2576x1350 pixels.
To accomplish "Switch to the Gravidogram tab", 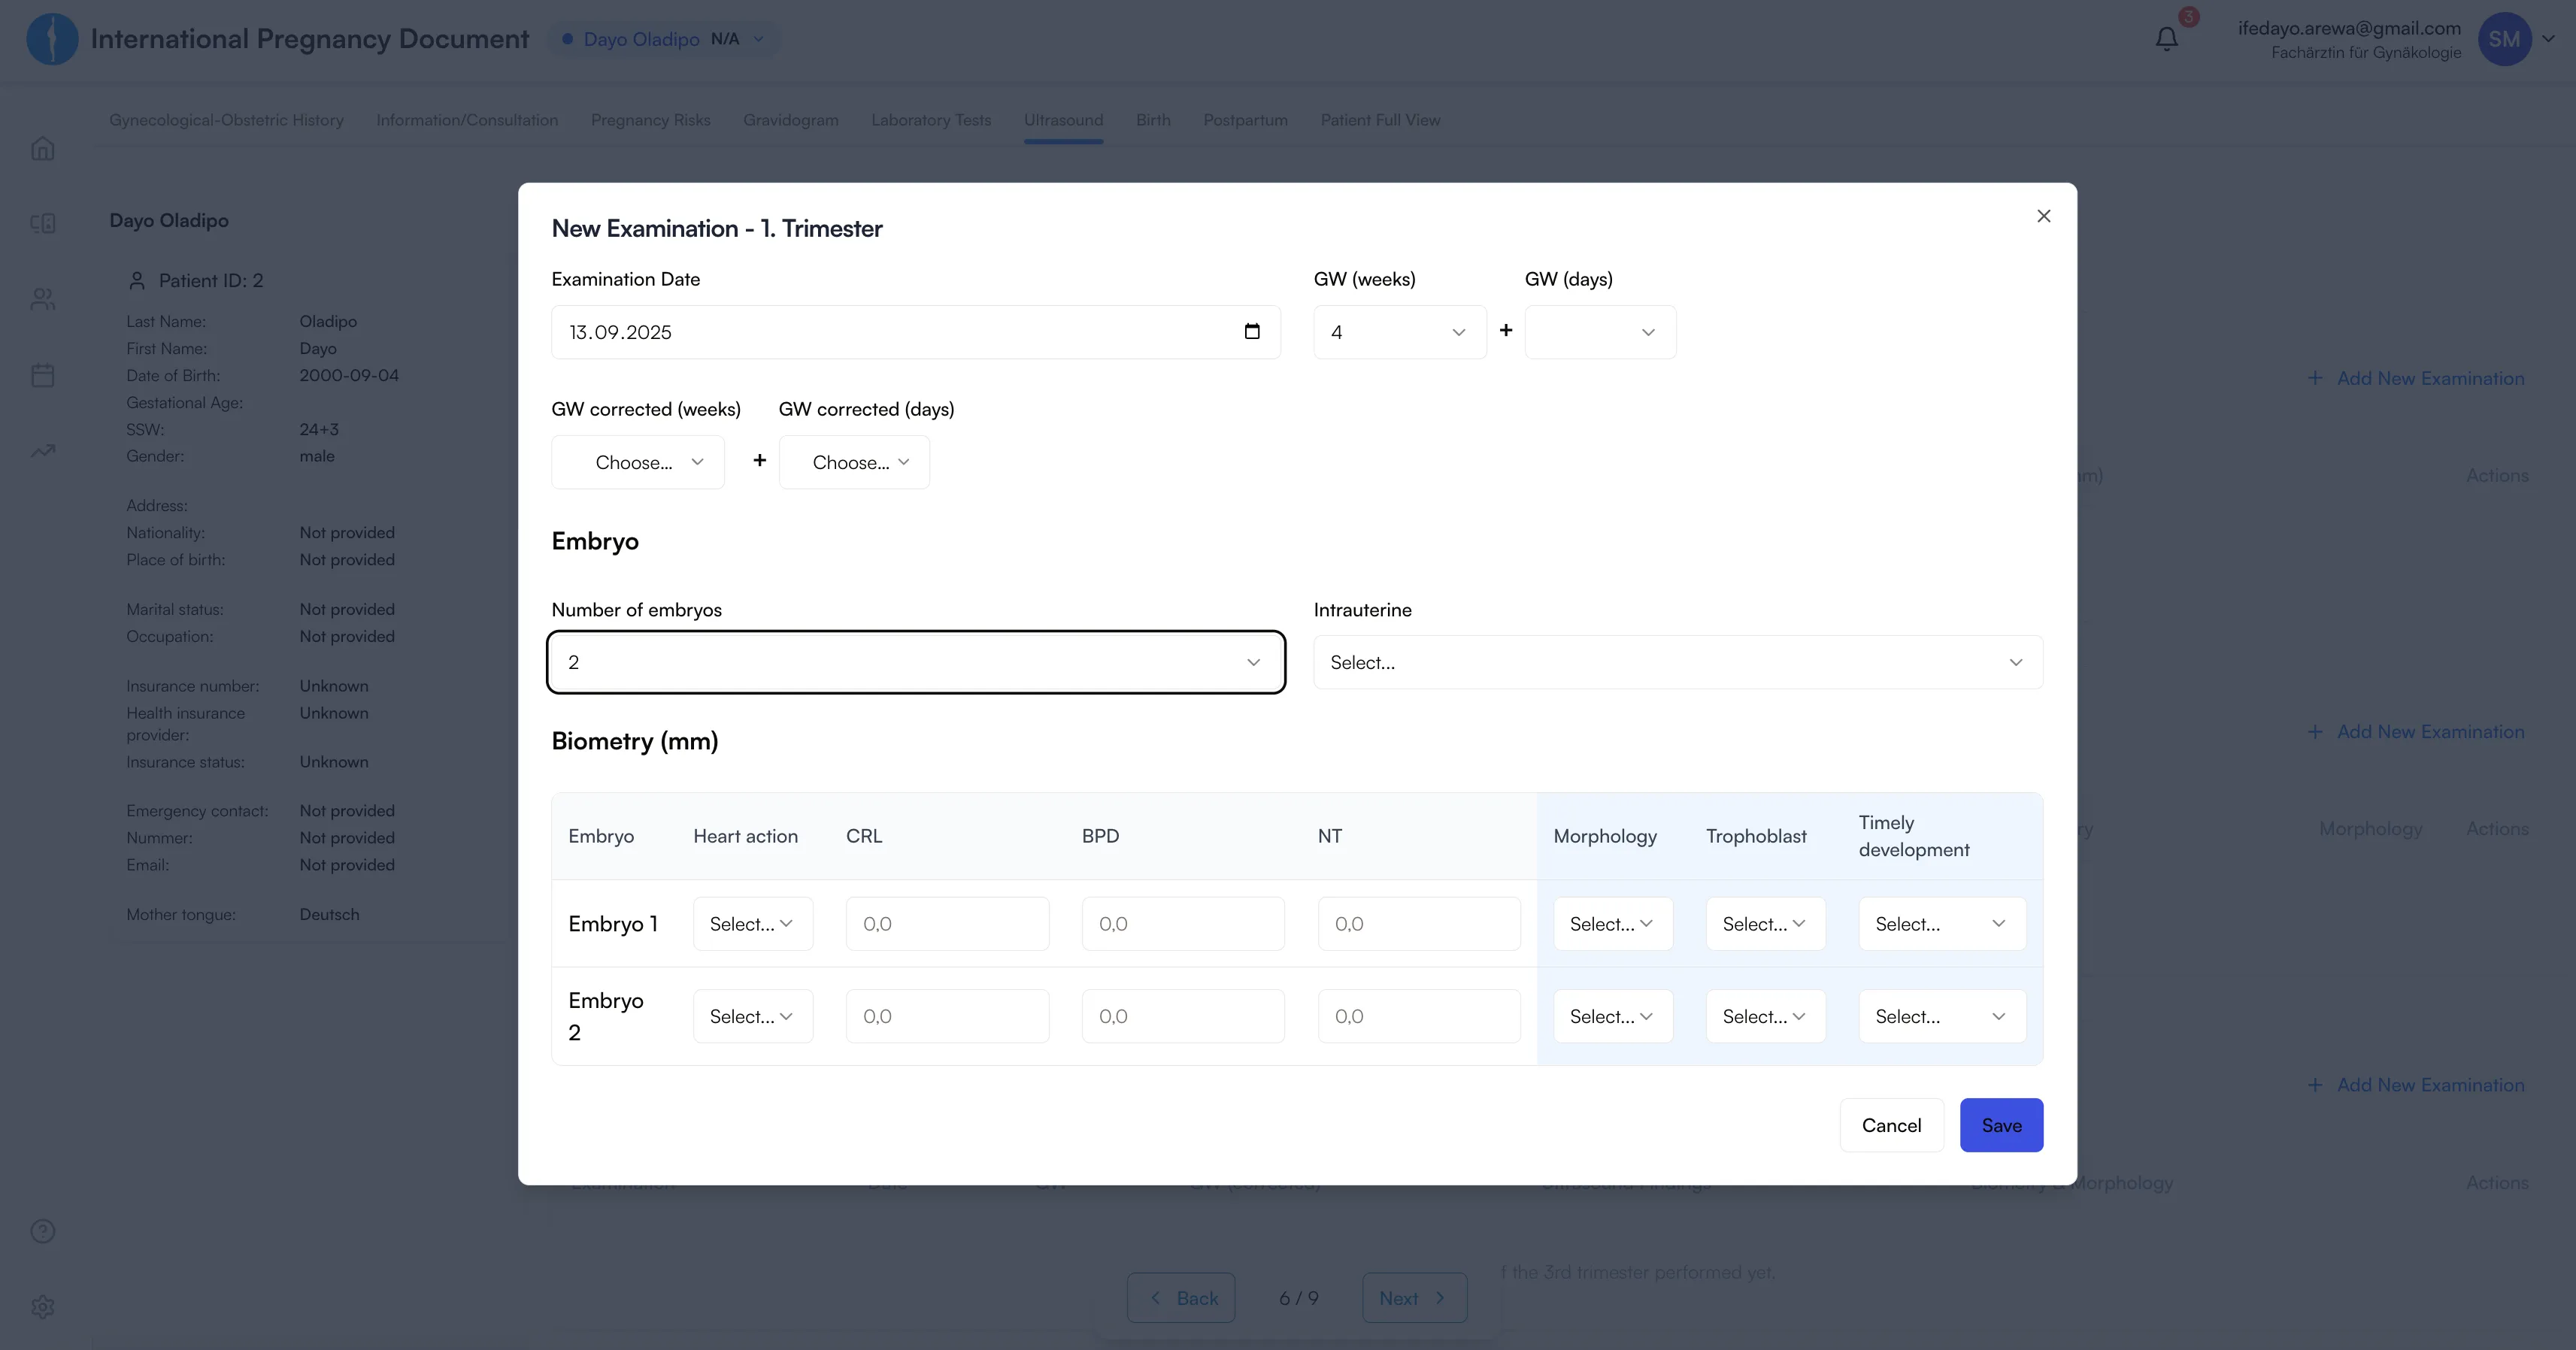I will (x=790, y=120).
